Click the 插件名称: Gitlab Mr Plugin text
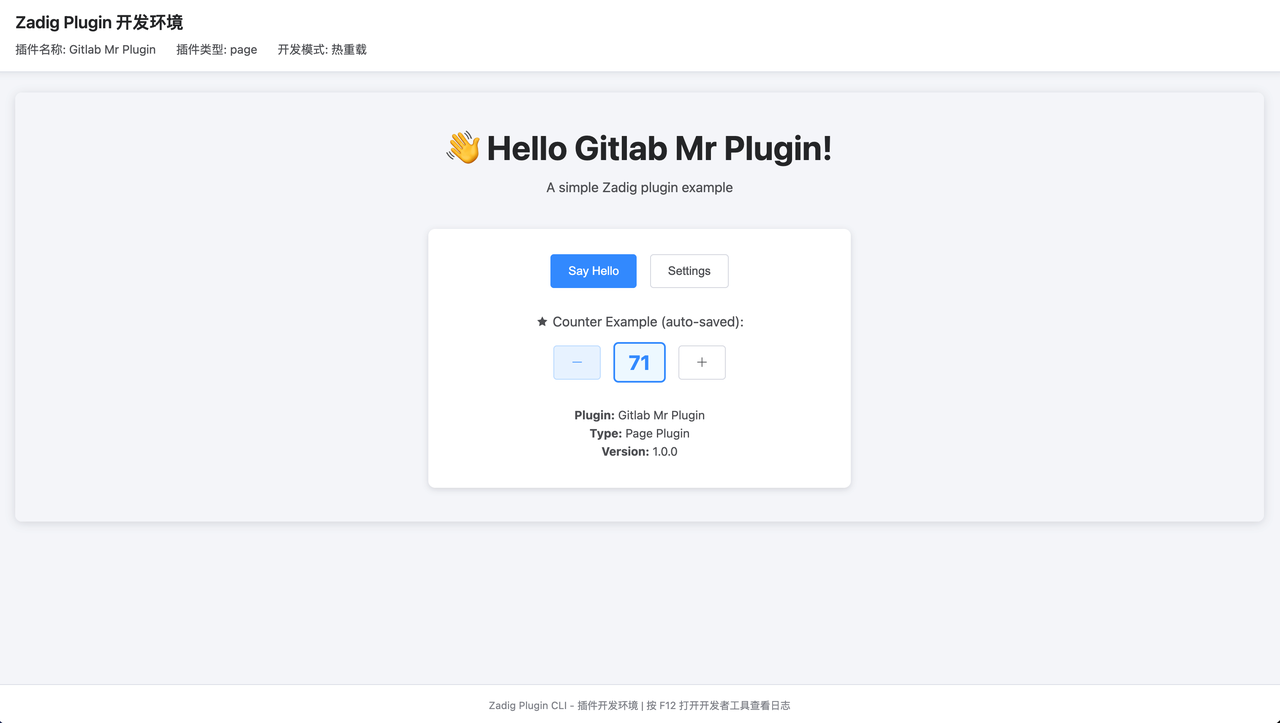This screenshot has width=1280, height=723. (86, 49)
